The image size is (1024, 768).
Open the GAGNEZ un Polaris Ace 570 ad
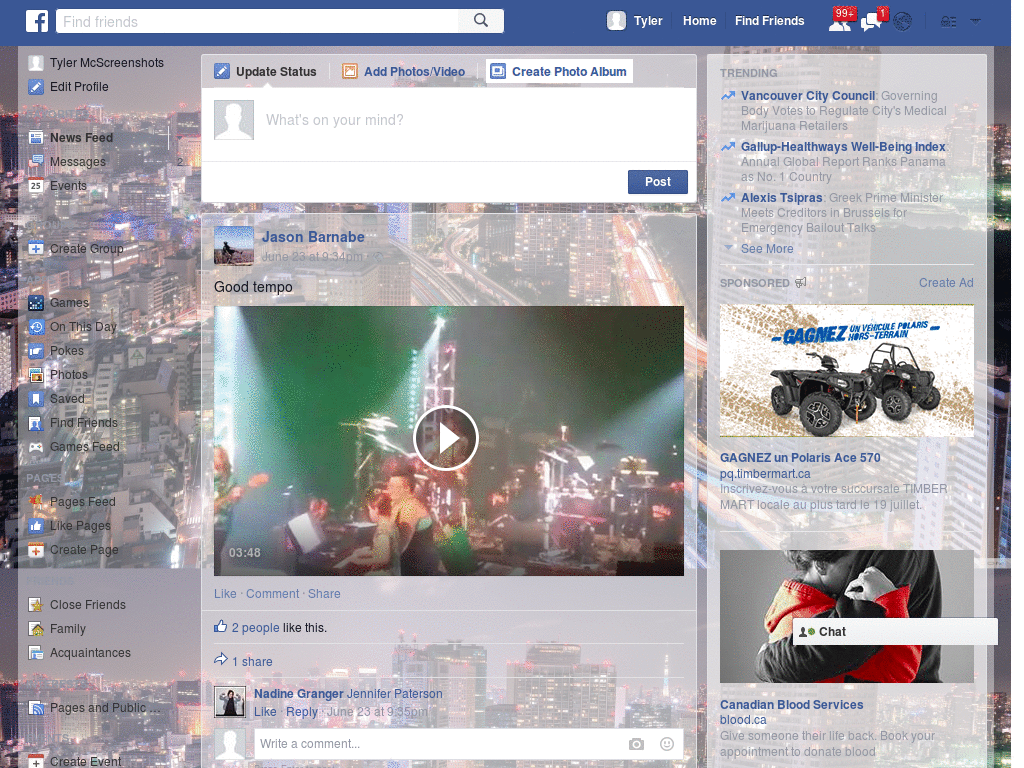tap(799, 457)
